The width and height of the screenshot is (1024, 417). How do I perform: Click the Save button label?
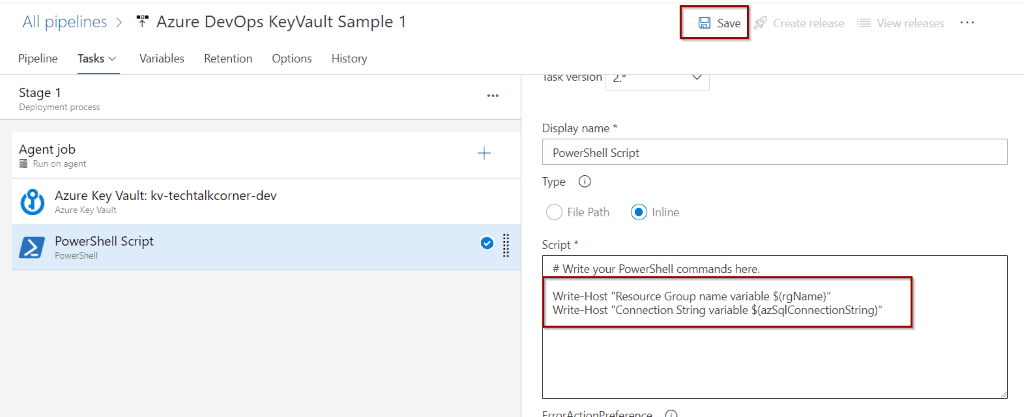pos(729,23)
